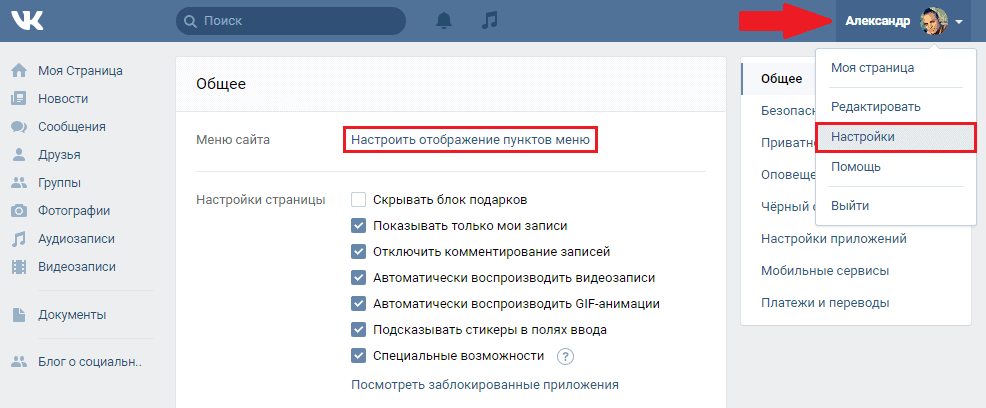
Task: Open the Мобильные сервисы settings tab
Action: pyautogui.click(x=825, y=270)
